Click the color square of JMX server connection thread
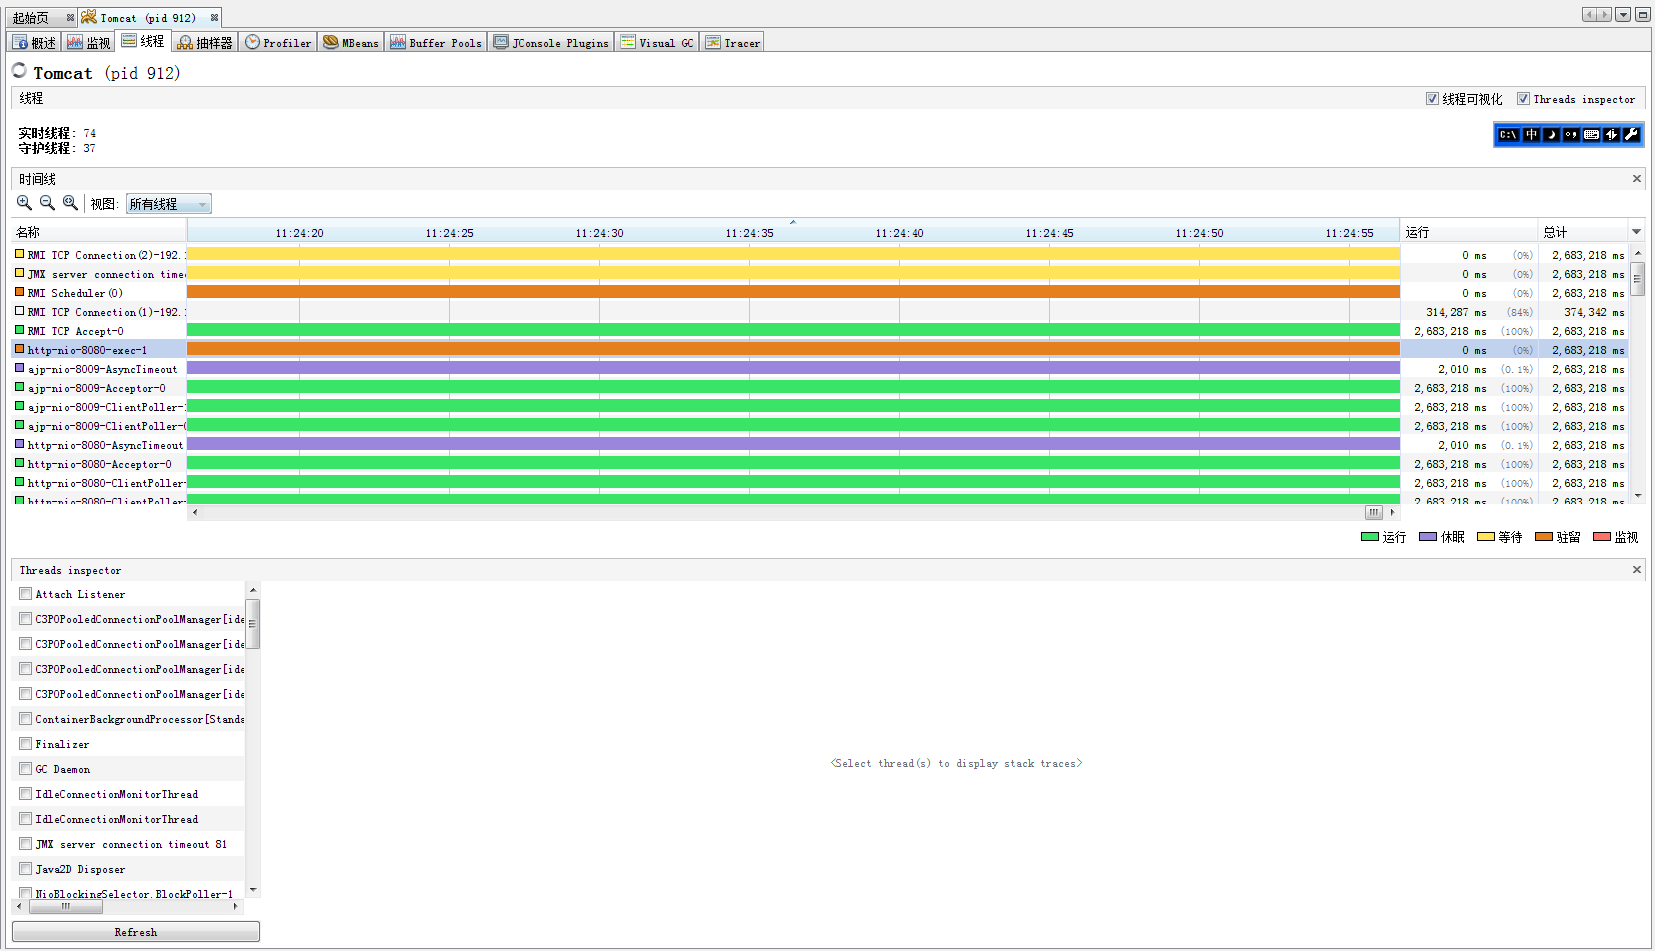This screenshot has height=951, width=1655. click(20, 273)
